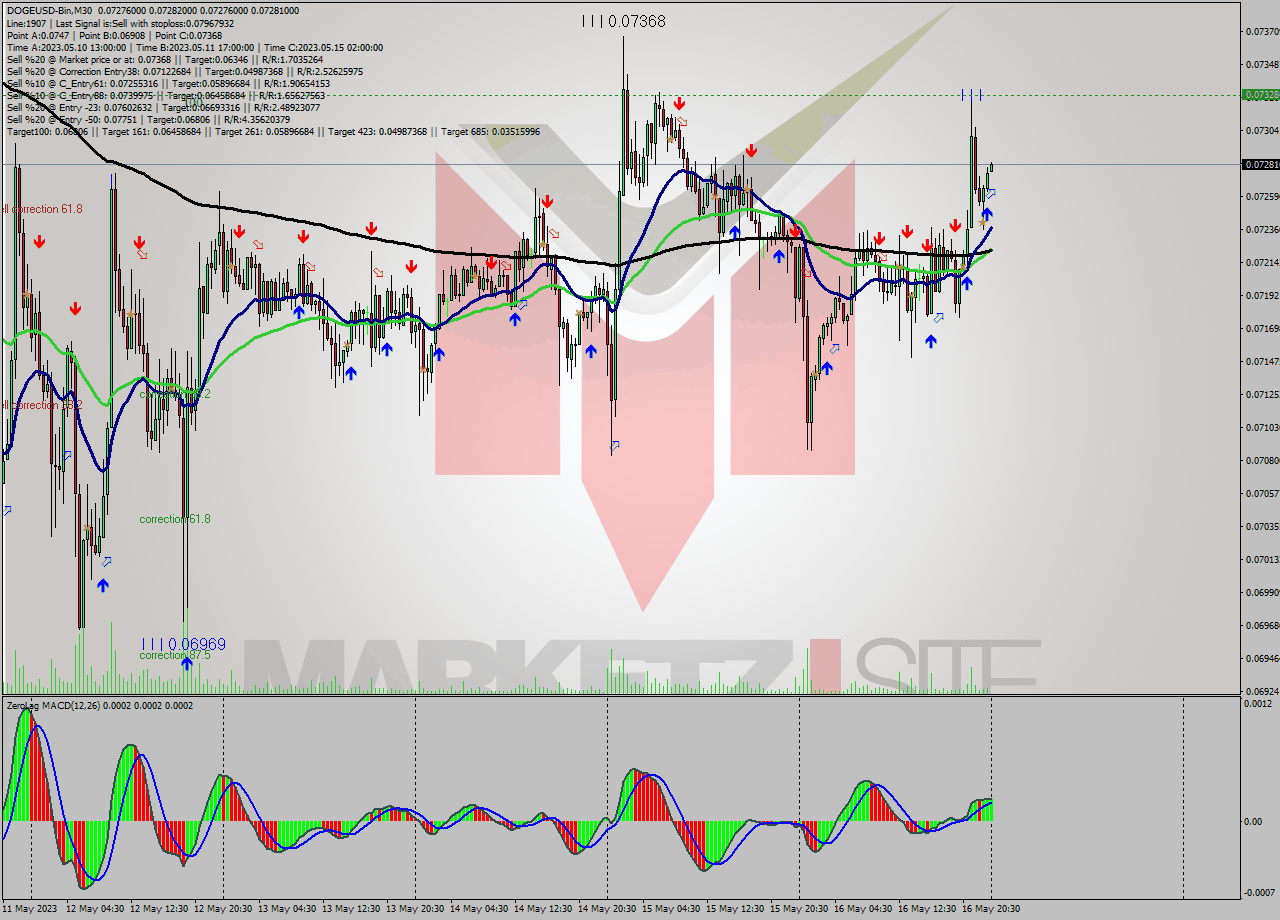Viewport: 1280px width, 920px height.
Task: Click the 0.07370 price axis label
Action: [x=1261, y=31]
